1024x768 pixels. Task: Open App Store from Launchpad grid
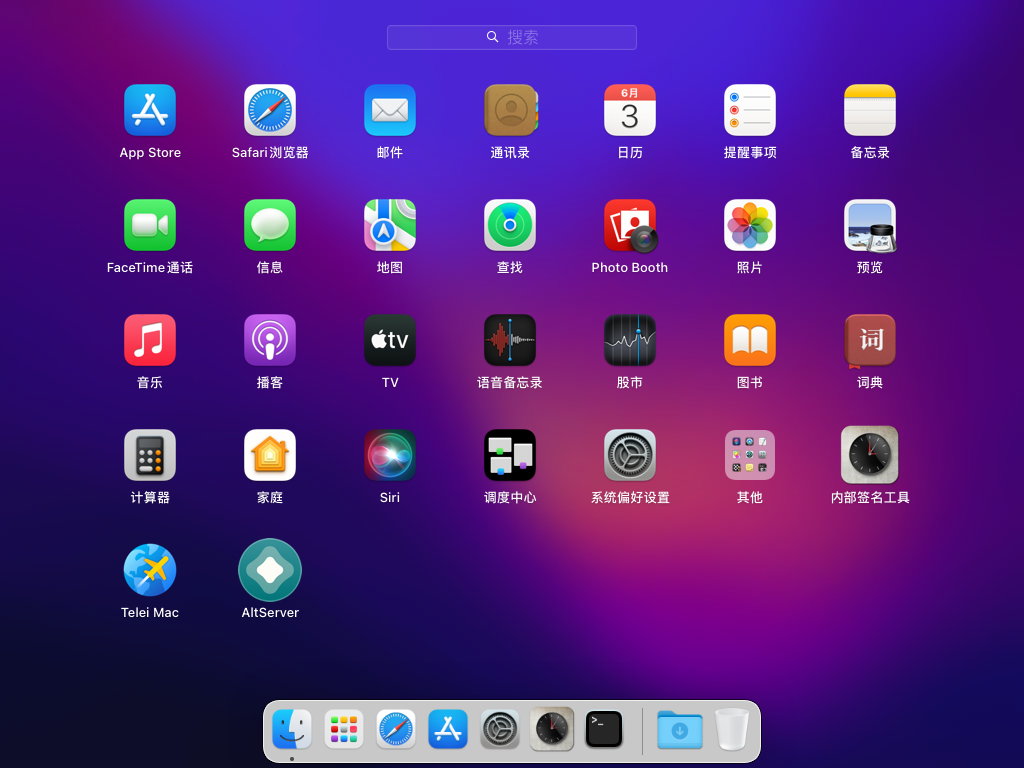[150, 110]
